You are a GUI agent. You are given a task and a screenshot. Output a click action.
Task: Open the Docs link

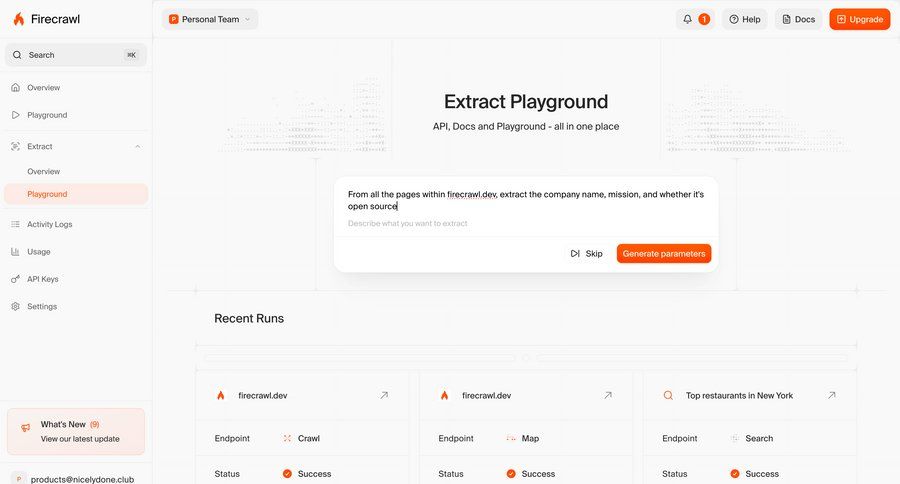(x=798, y=19)
